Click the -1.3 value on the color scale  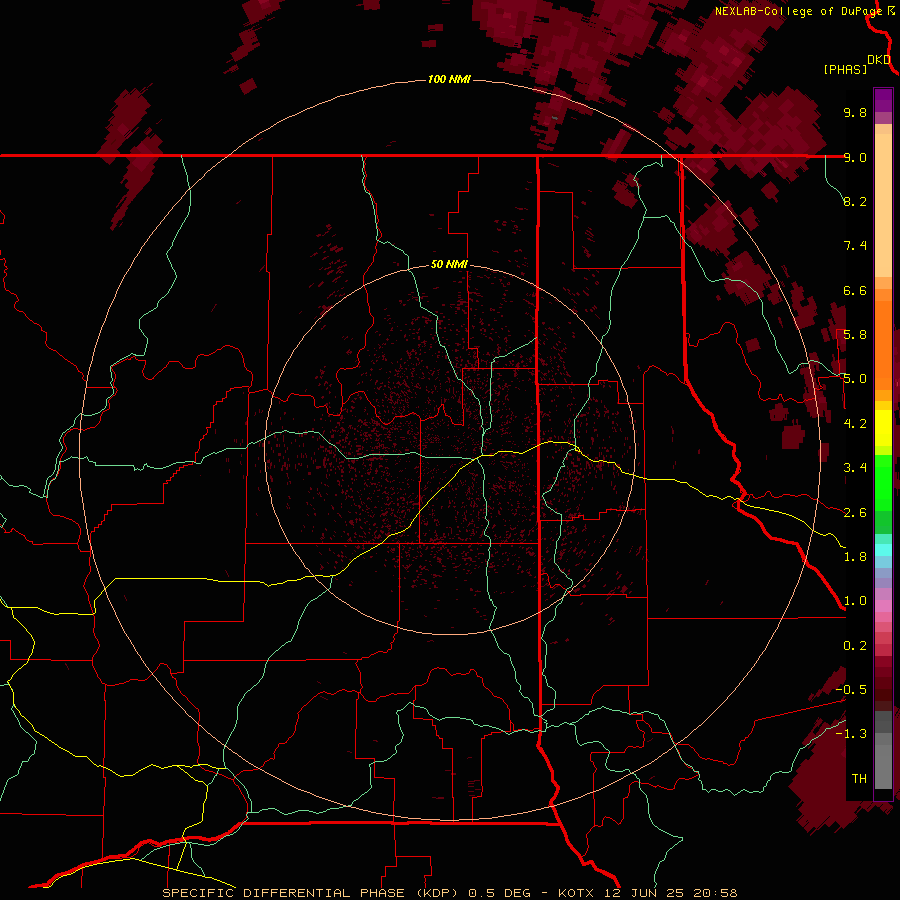[851, 734]
